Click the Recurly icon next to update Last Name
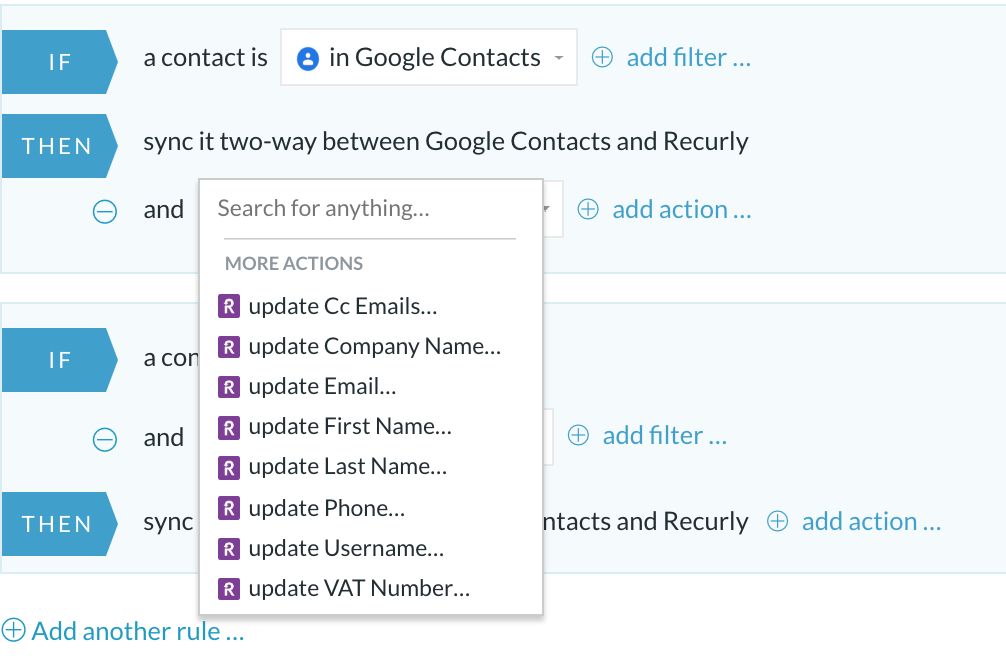This screenshot has height=672, width=1006. coord(229,467)
